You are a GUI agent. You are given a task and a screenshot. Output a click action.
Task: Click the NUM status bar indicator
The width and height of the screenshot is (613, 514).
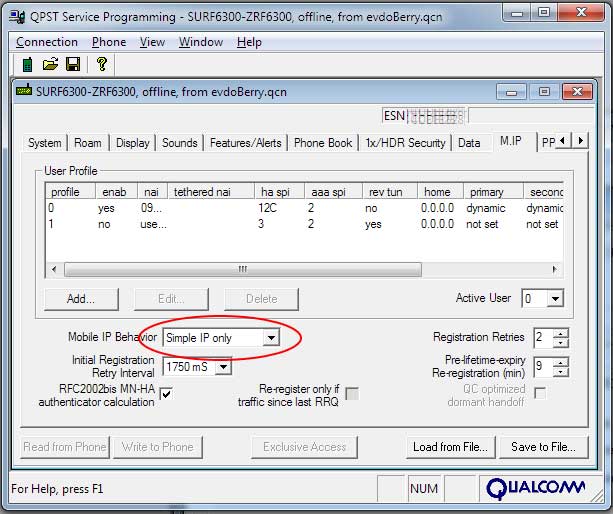tap(424, 489)
